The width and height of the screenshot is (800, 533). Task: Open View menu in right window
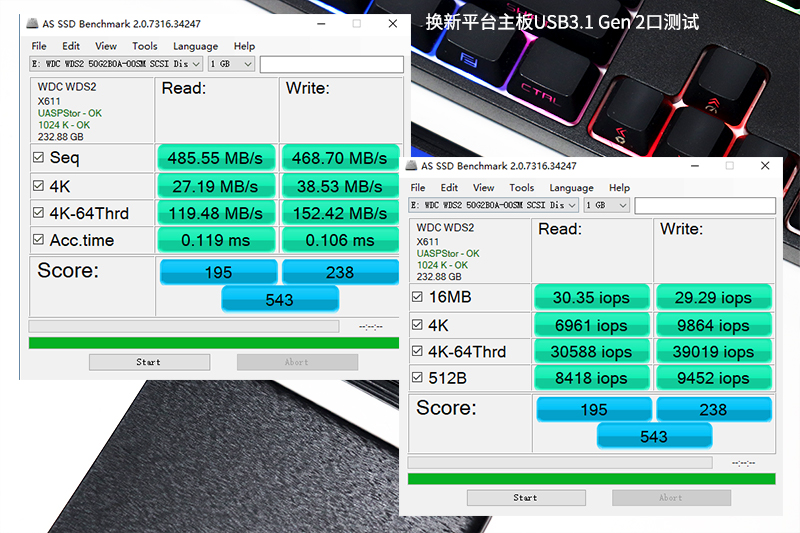483,188
